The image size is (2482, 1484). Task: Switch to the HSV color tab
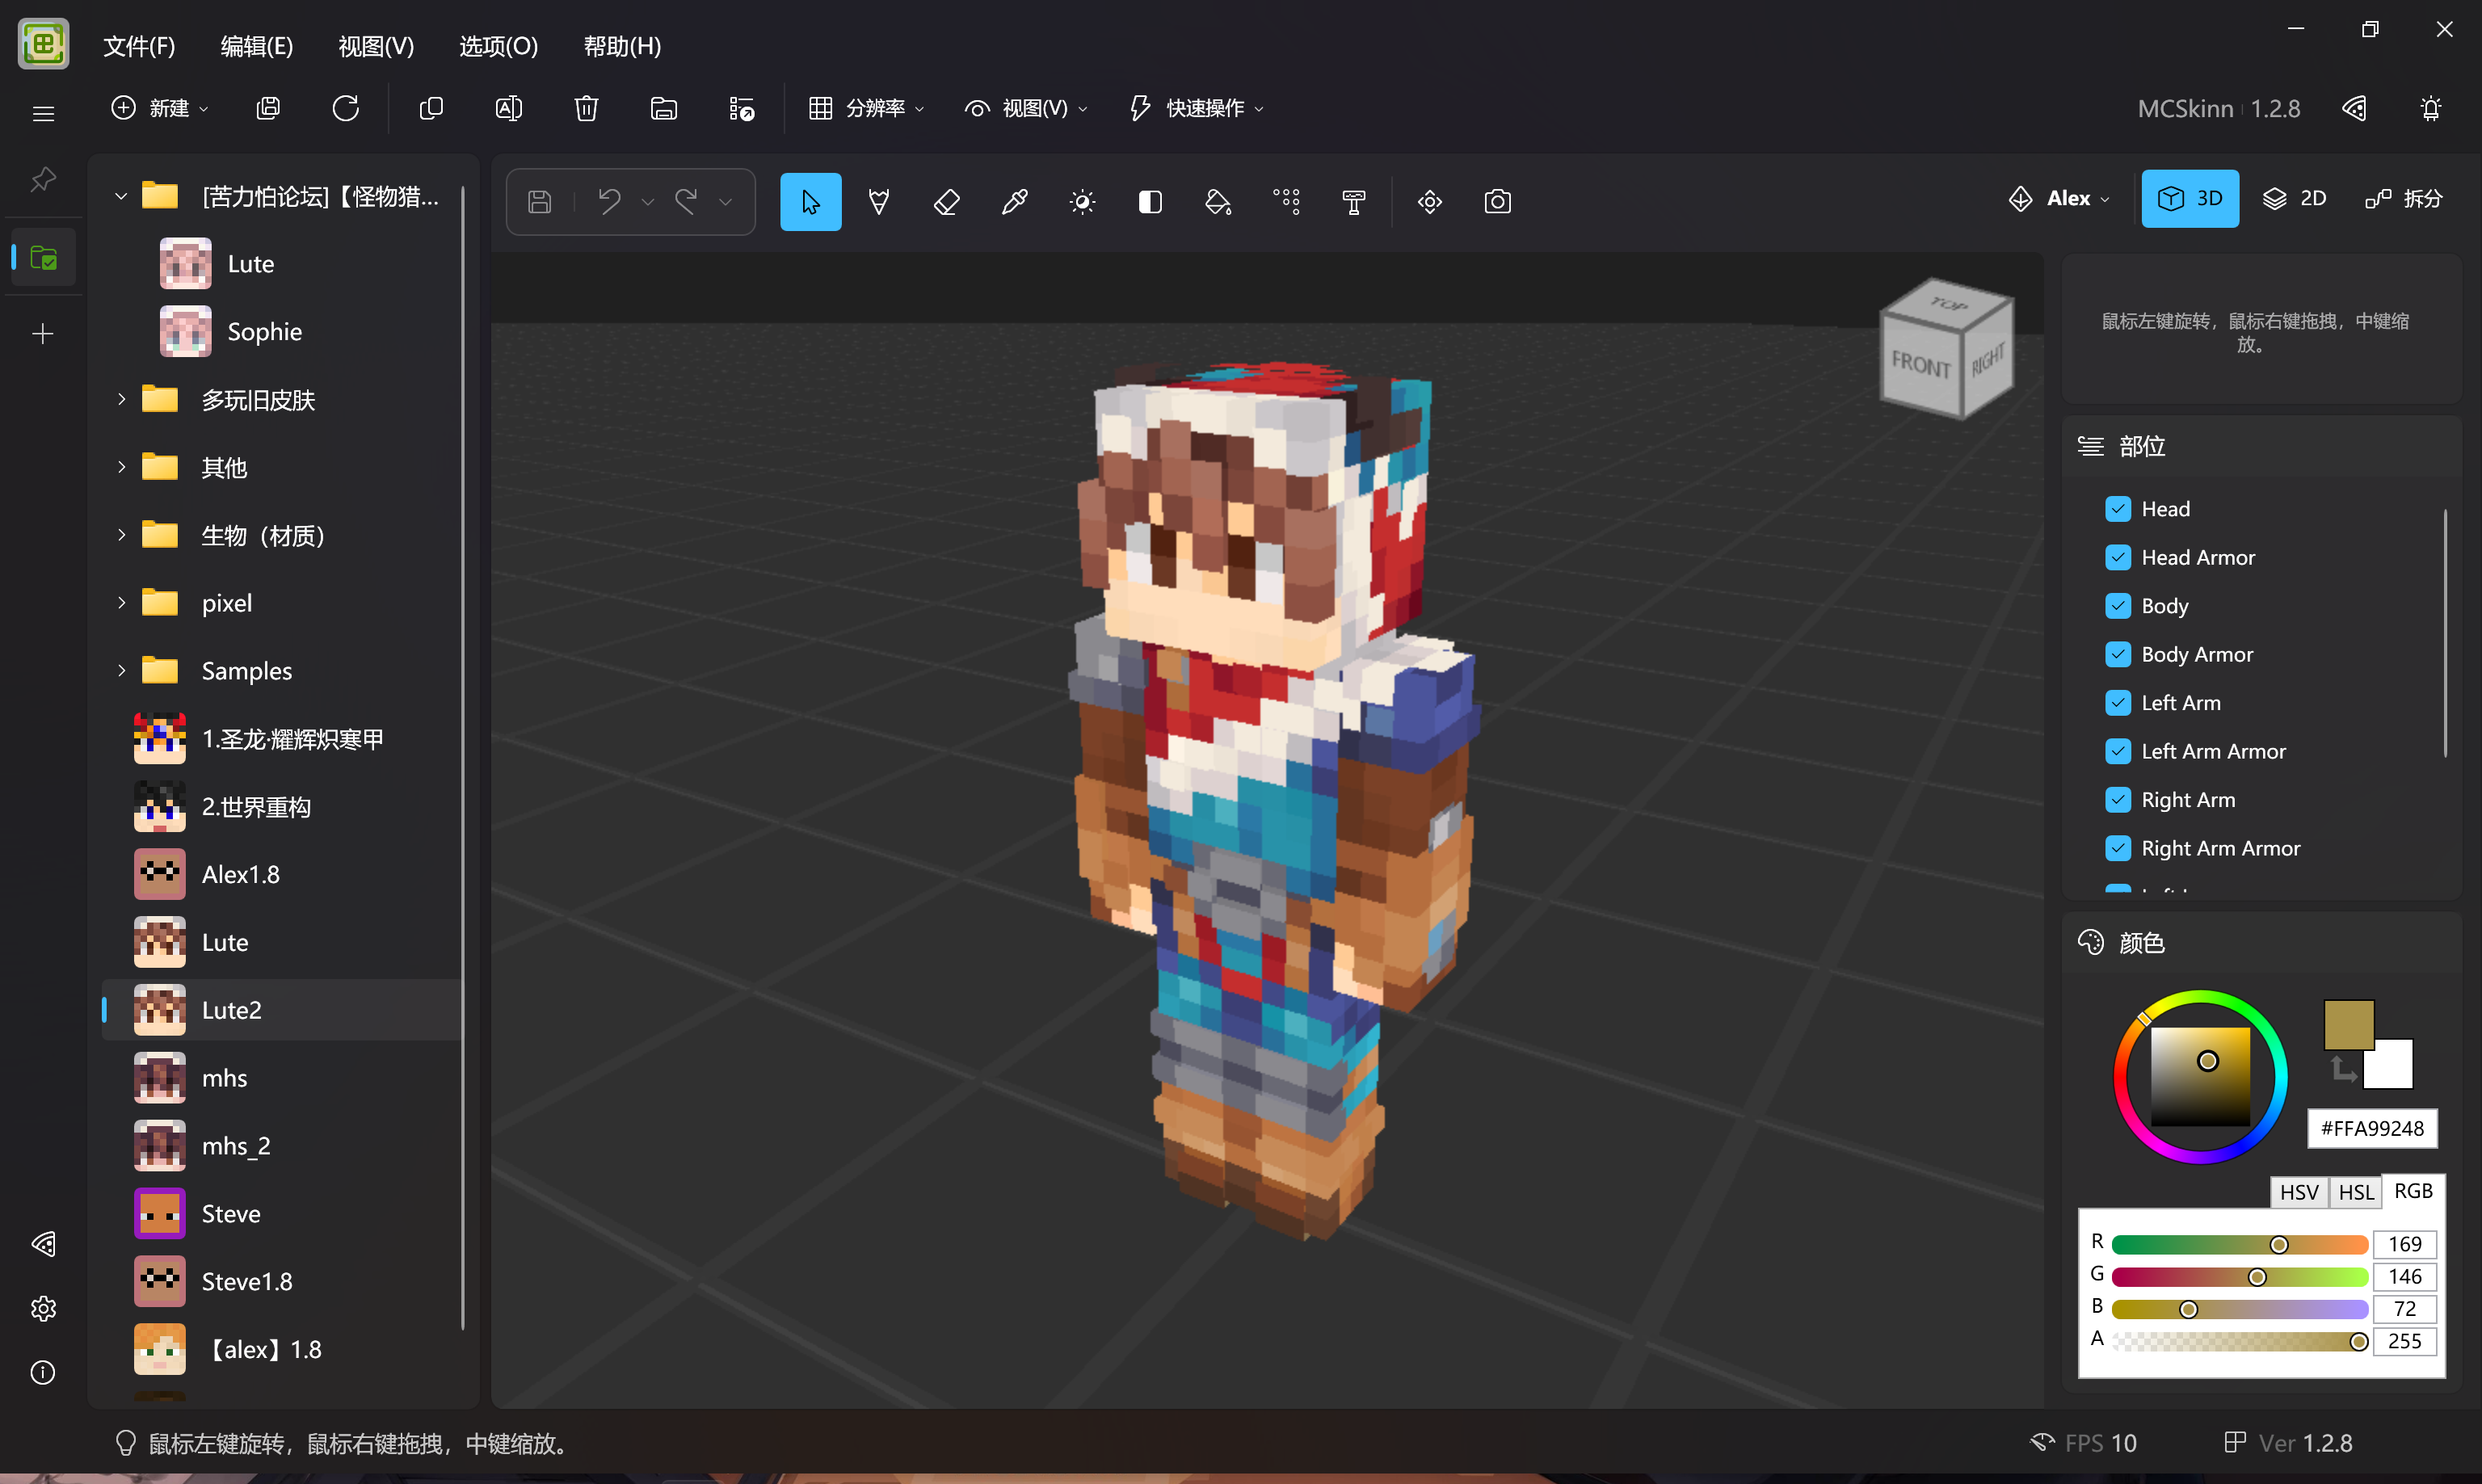point(2298,1192)
